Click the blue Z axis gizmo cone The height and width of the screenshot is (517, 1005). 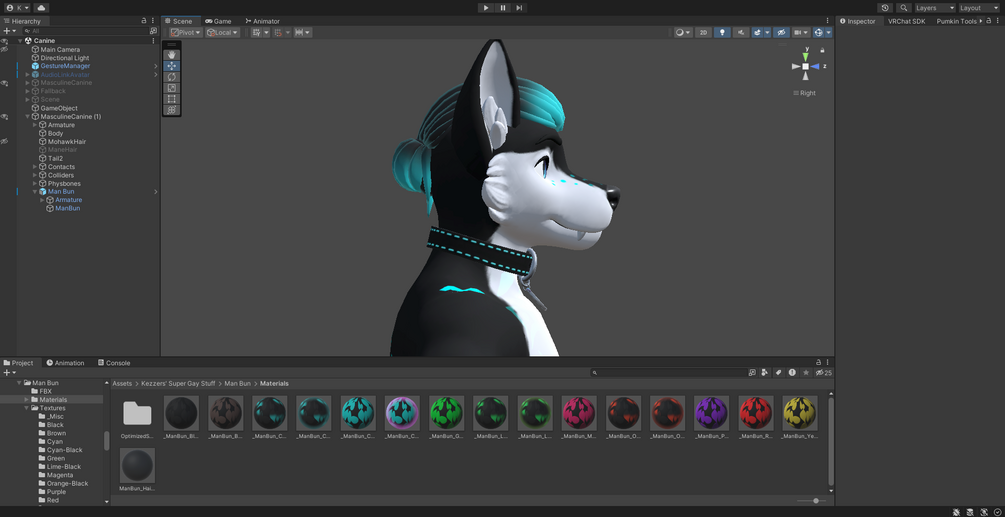[815, 66]
